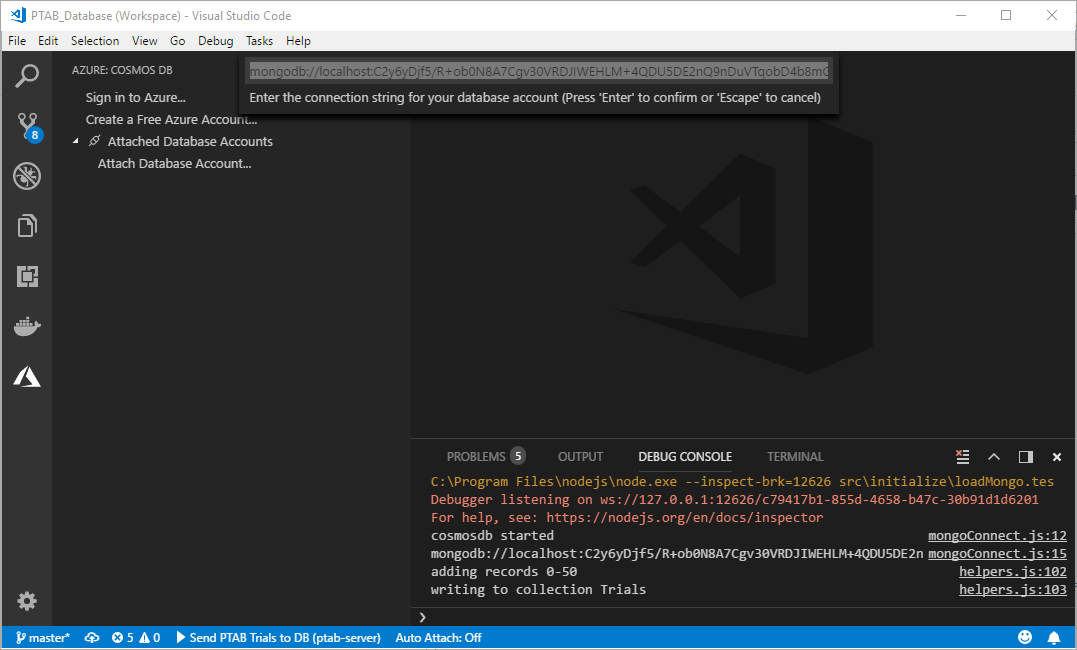Open the helpers.js:103 source link

click(1013, 590)
